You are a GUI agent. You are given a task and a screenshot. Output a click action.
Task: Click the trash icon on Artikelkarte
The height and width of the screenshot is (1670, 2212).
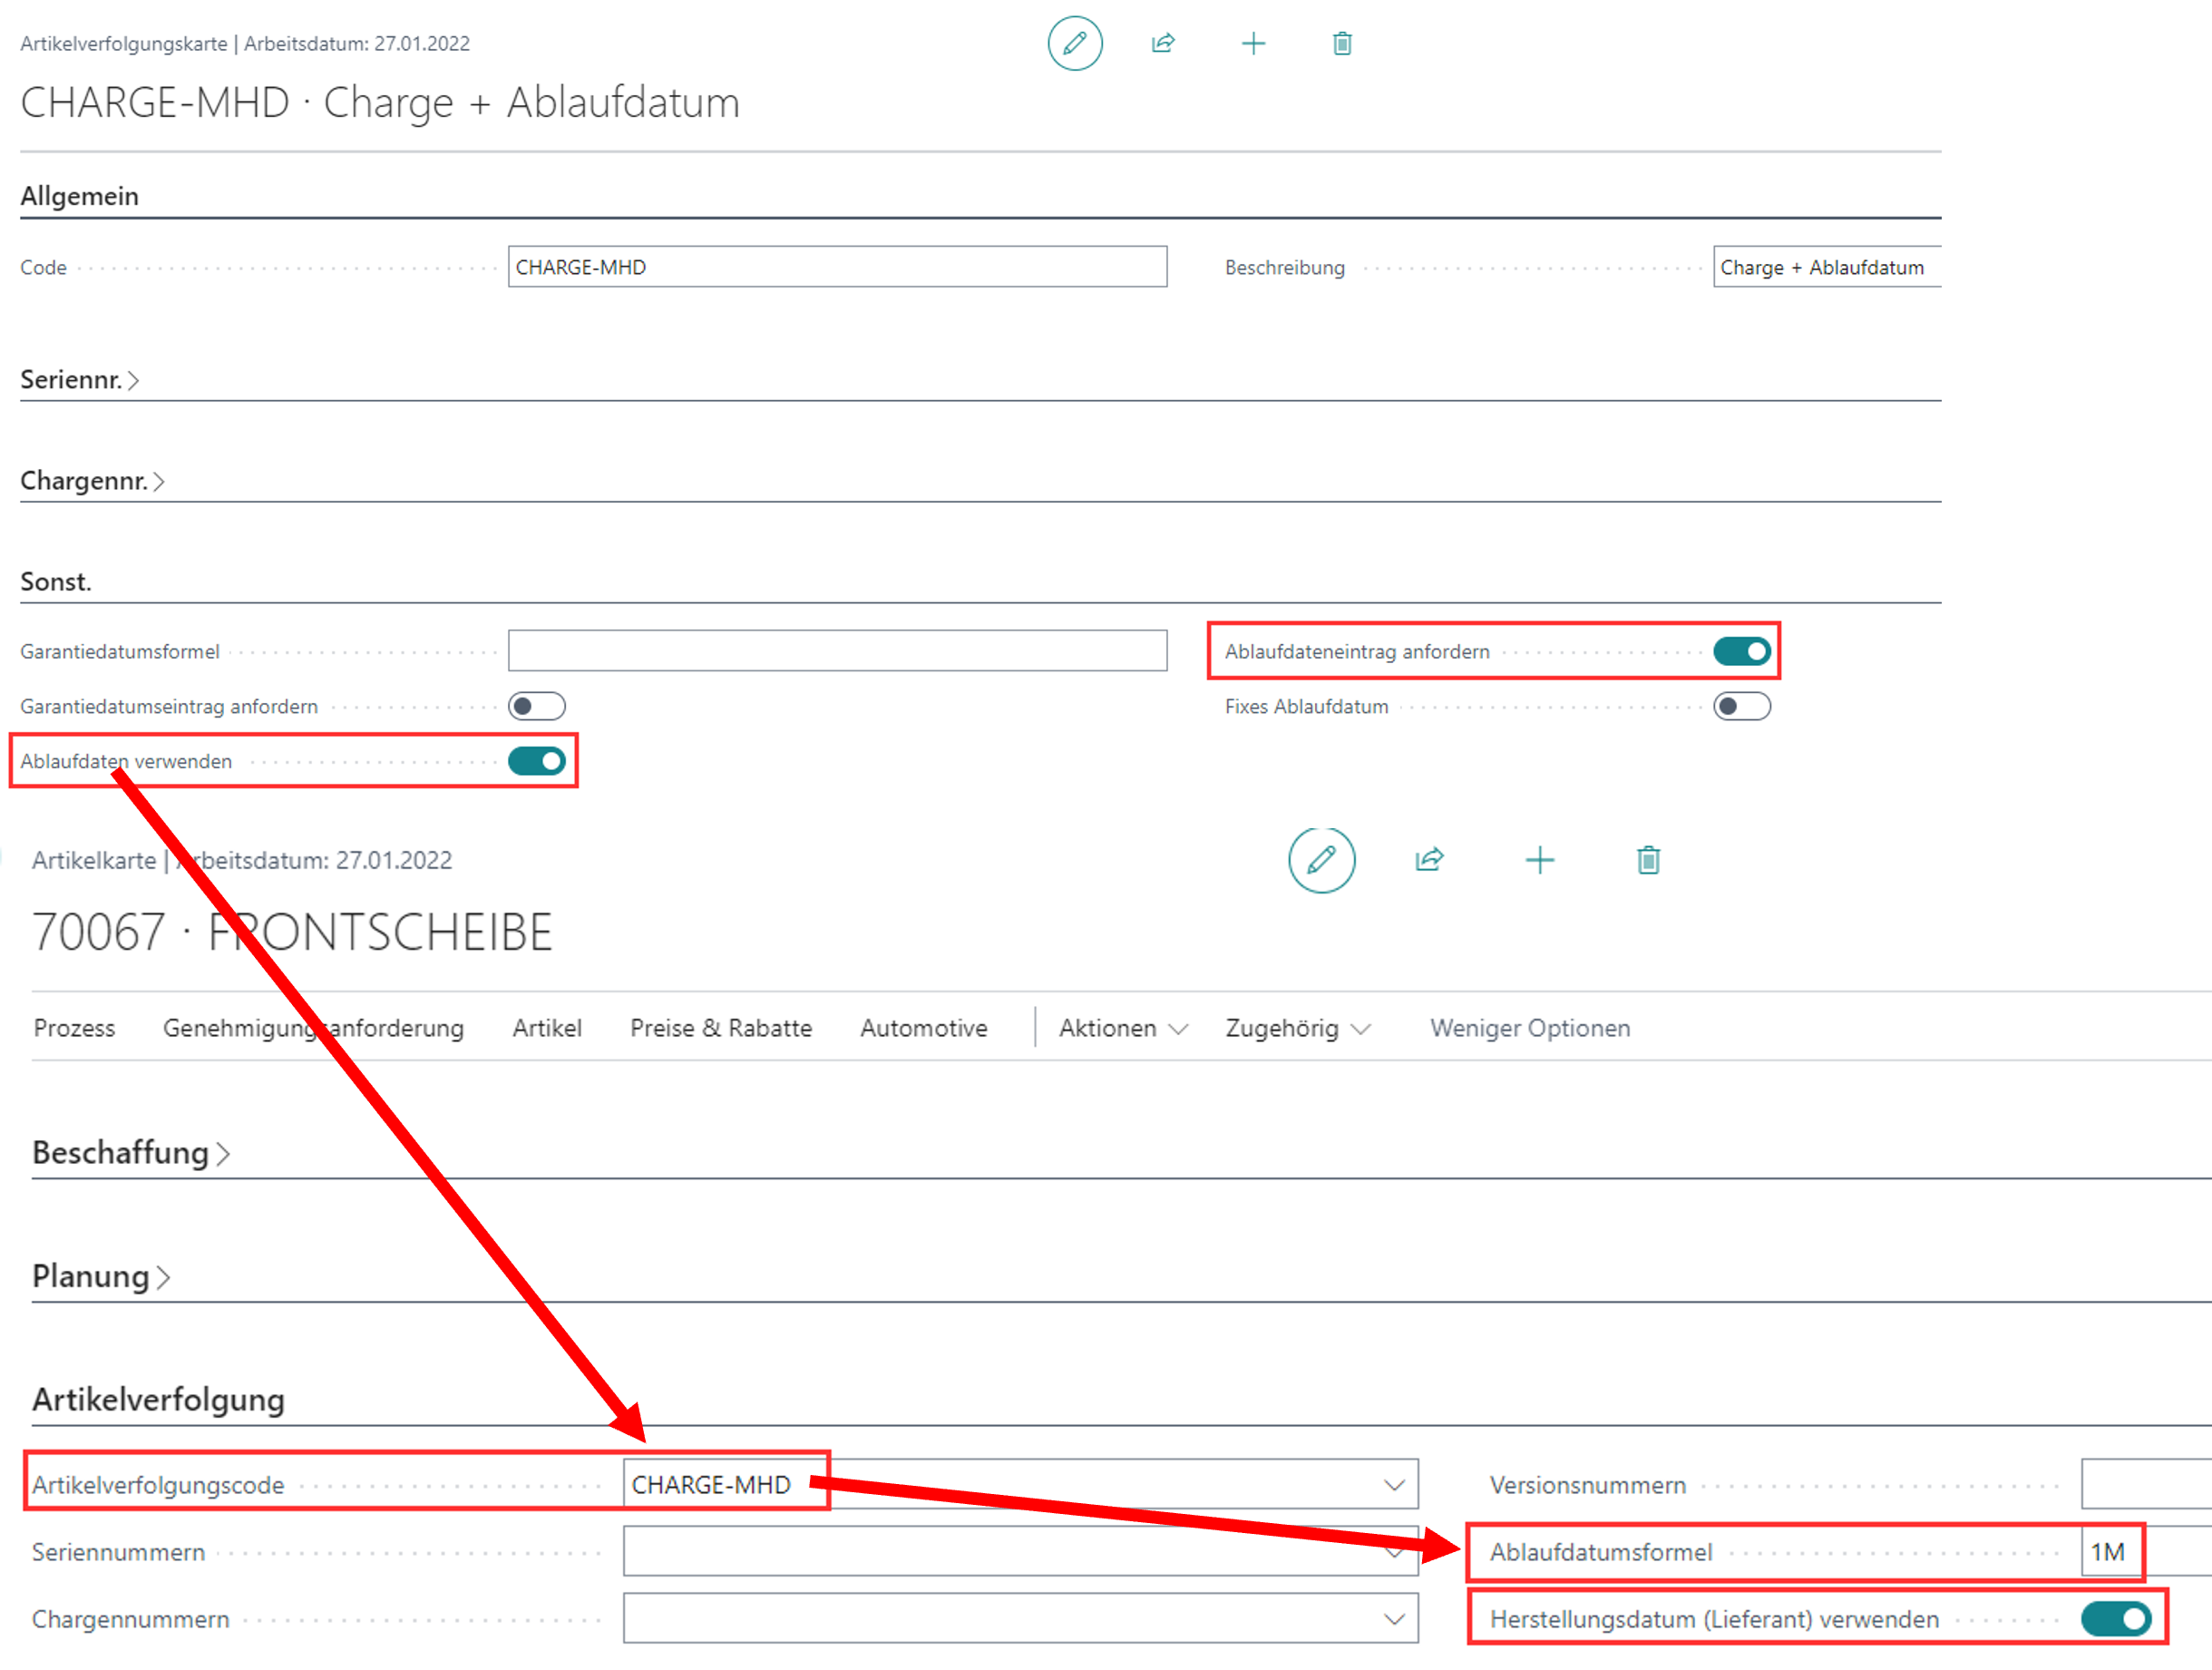[1647, 859]
